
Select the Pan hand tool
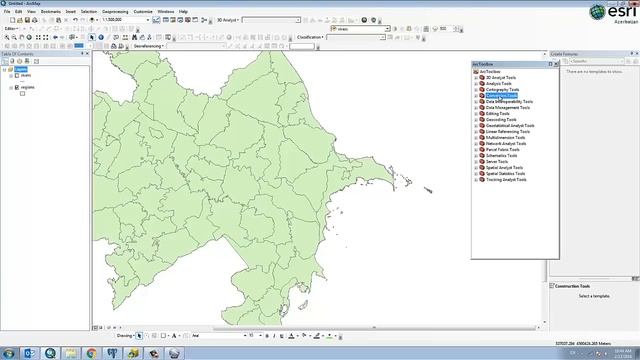tap(21, 37)
